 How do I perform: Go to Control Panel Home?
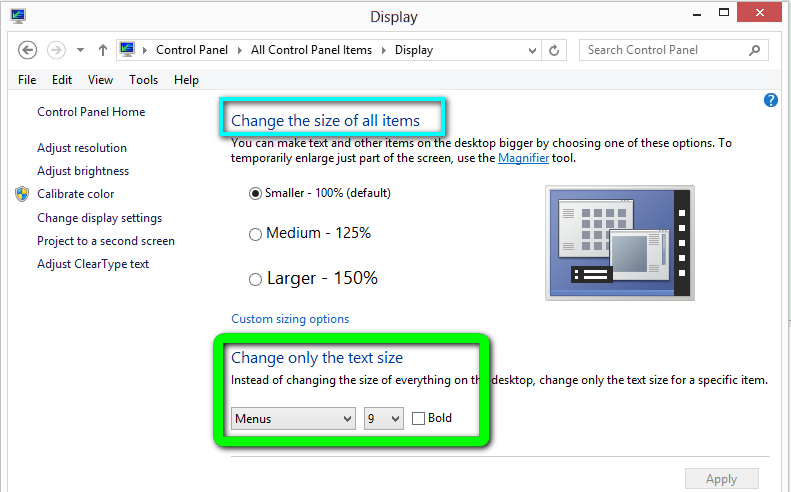(91, 112)
